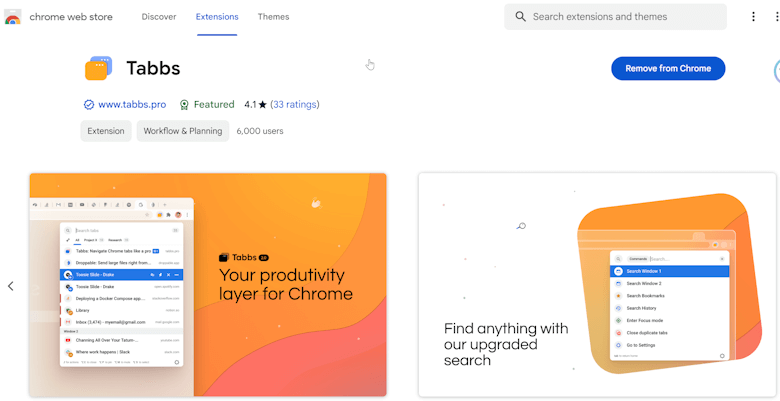The height and width of the screenshot is (401, 780).
Task: Select the Workflow & Planning chip
Action: (183, 131)
